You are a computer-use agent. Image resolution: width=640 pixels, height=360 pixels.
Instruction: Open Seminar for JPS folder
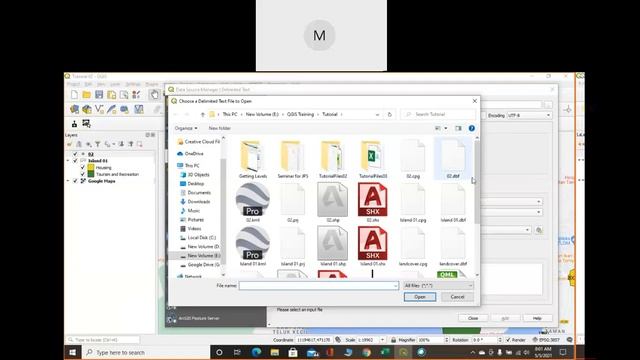pos(293,159)
